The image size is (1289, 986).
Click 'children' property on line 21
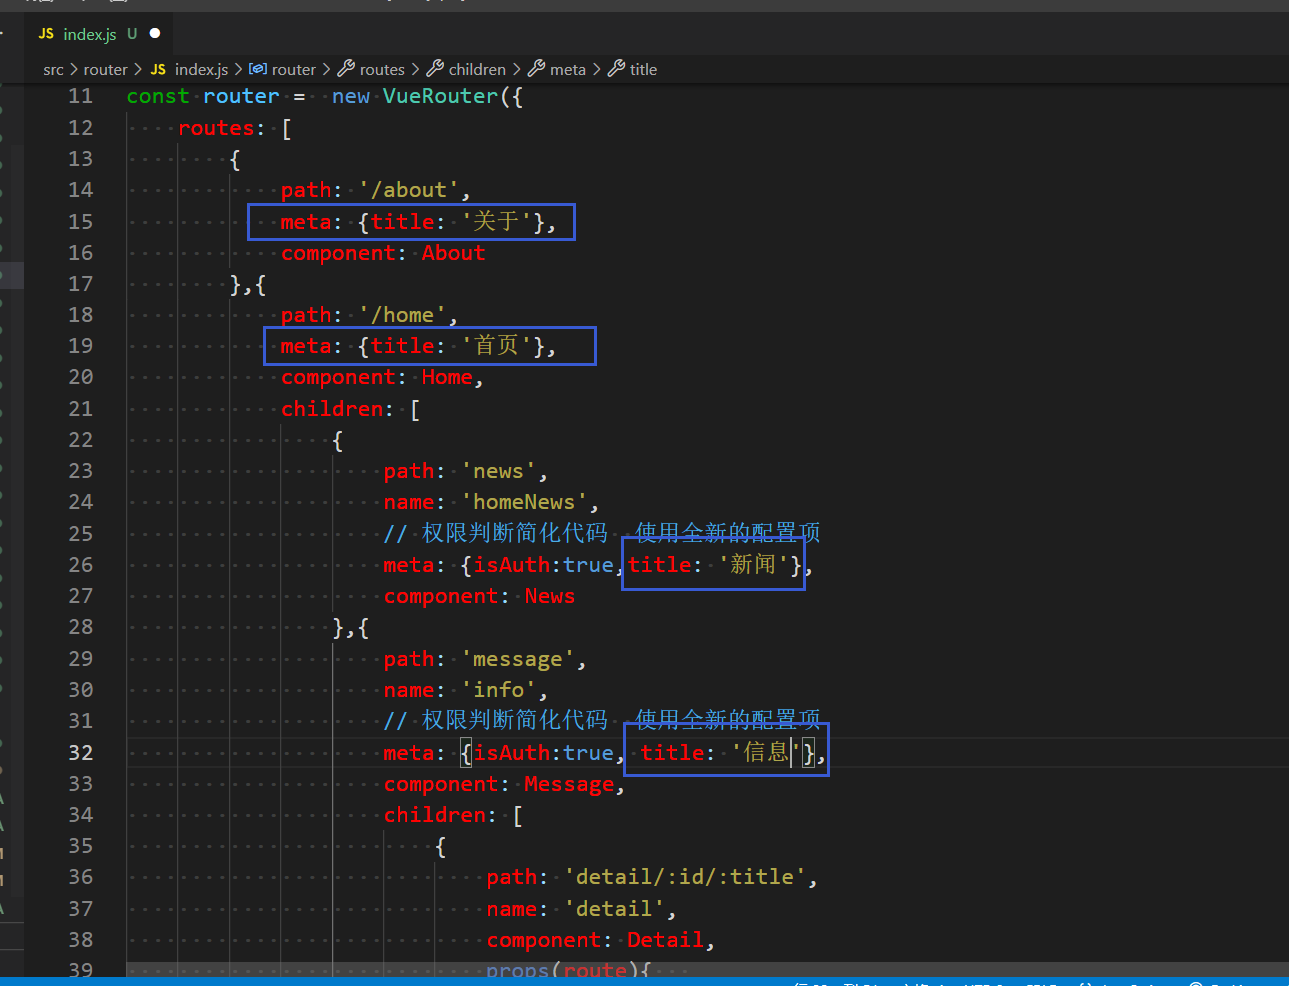point(332,409)
